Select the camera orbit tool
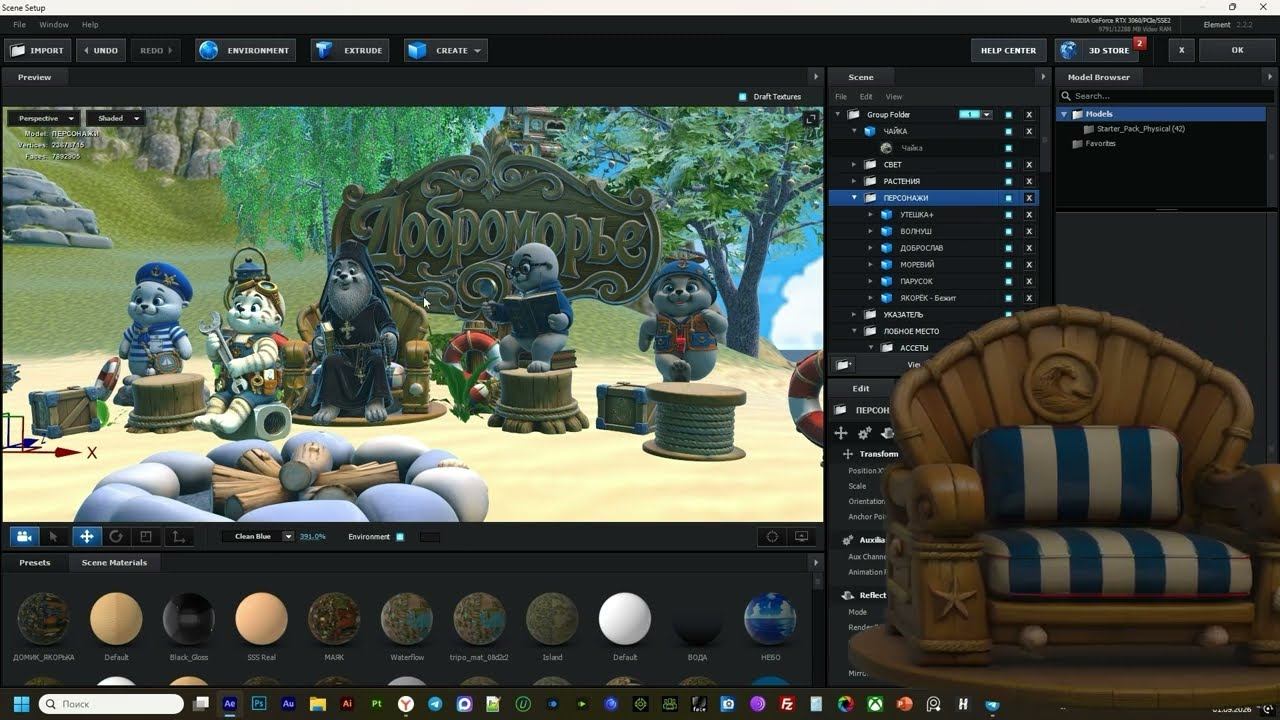This screenshot has height=720, width=1280. (25, 537)
